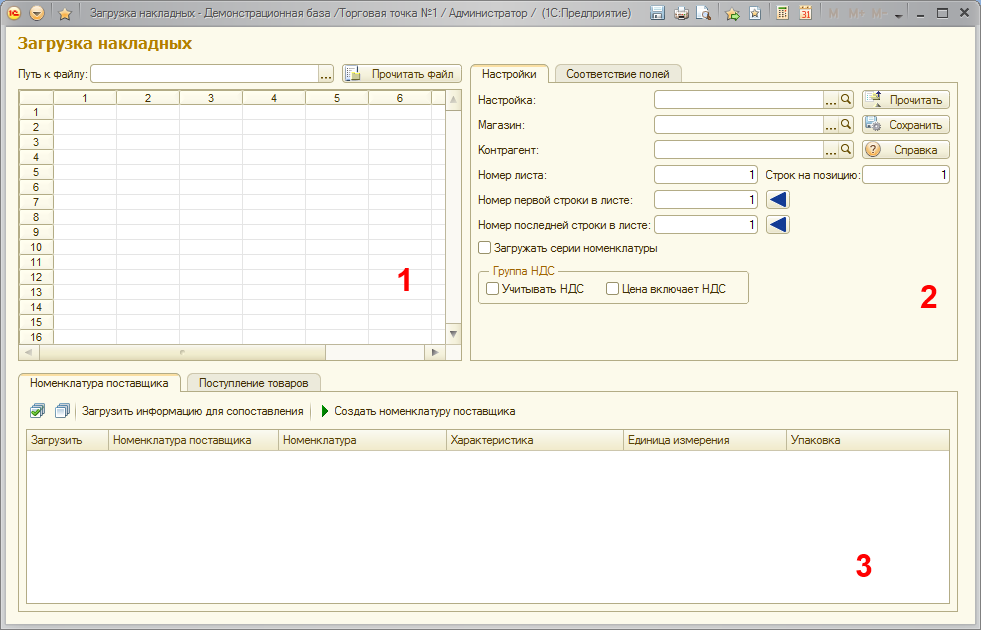Open the calculator icon
The image size is (981, 630).
tap(782, 14)
